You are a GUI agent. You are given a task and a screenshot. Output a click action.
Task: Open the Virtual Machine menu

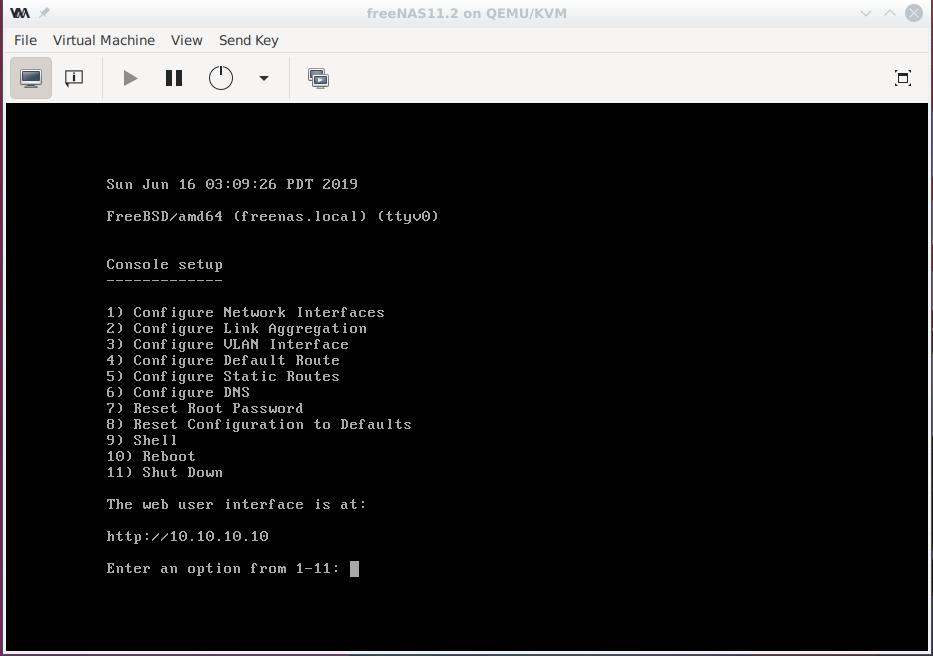pos(104,40)
